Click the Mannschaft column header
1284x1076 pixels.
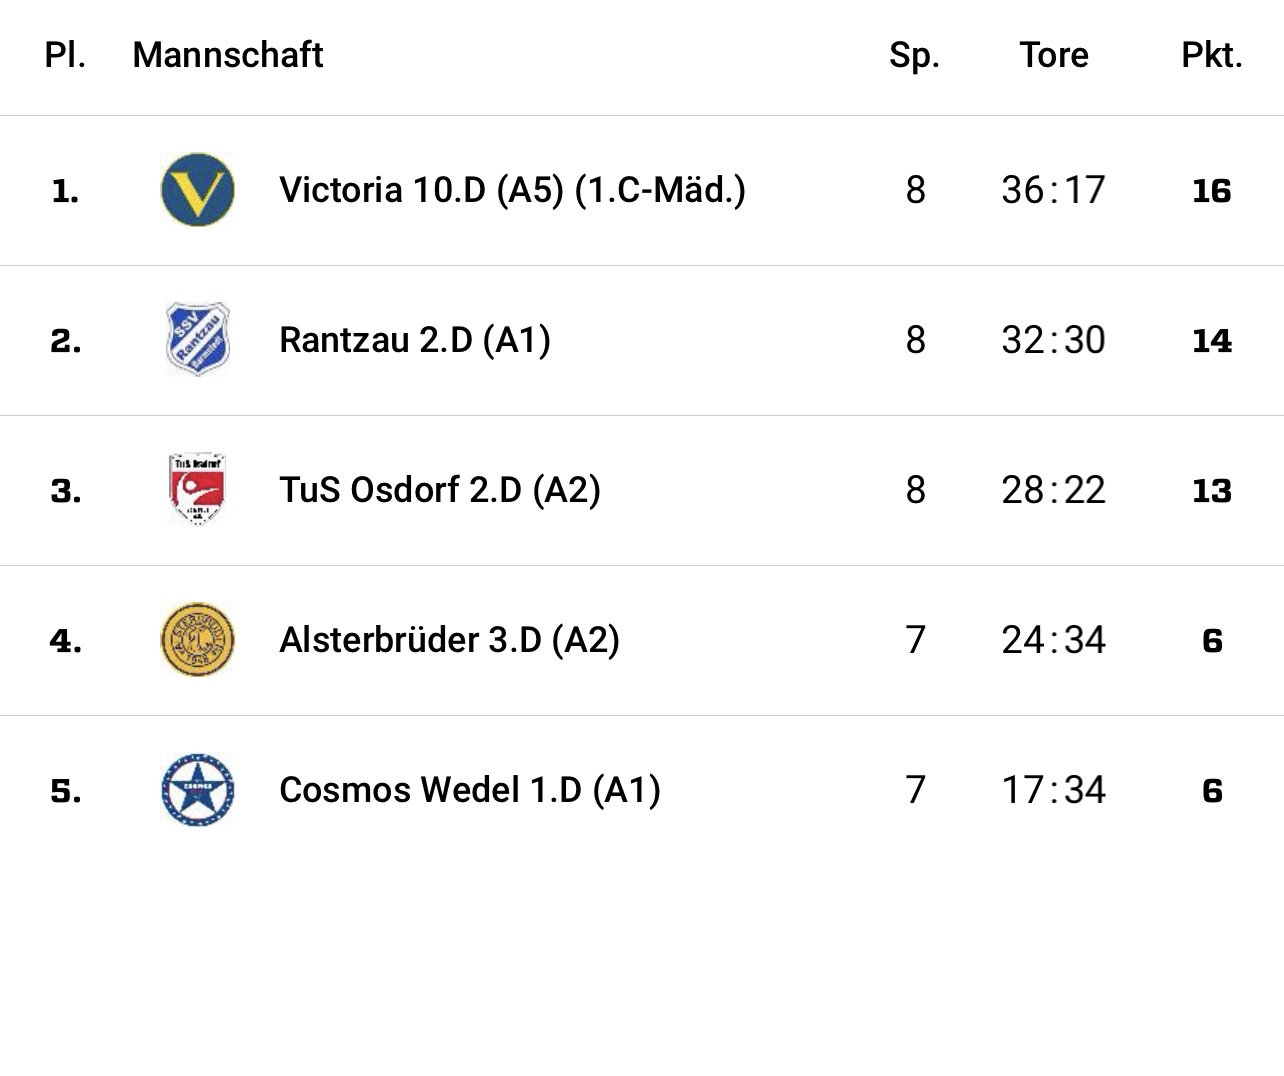coord(228,55)
